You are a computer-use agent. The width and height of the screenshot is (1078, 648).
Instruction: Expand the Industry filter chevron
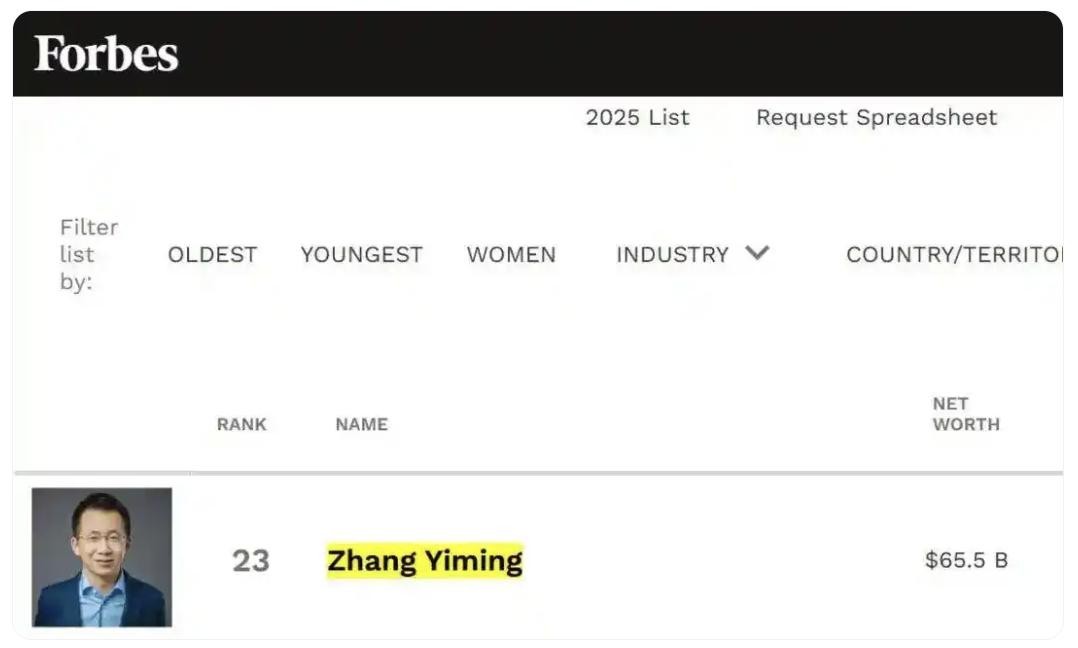click(758, 253)
